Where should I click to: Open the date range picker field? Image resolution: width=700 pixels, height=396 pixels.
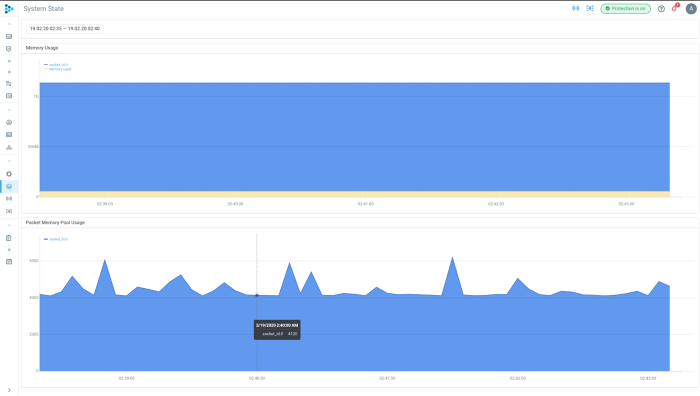65,29
